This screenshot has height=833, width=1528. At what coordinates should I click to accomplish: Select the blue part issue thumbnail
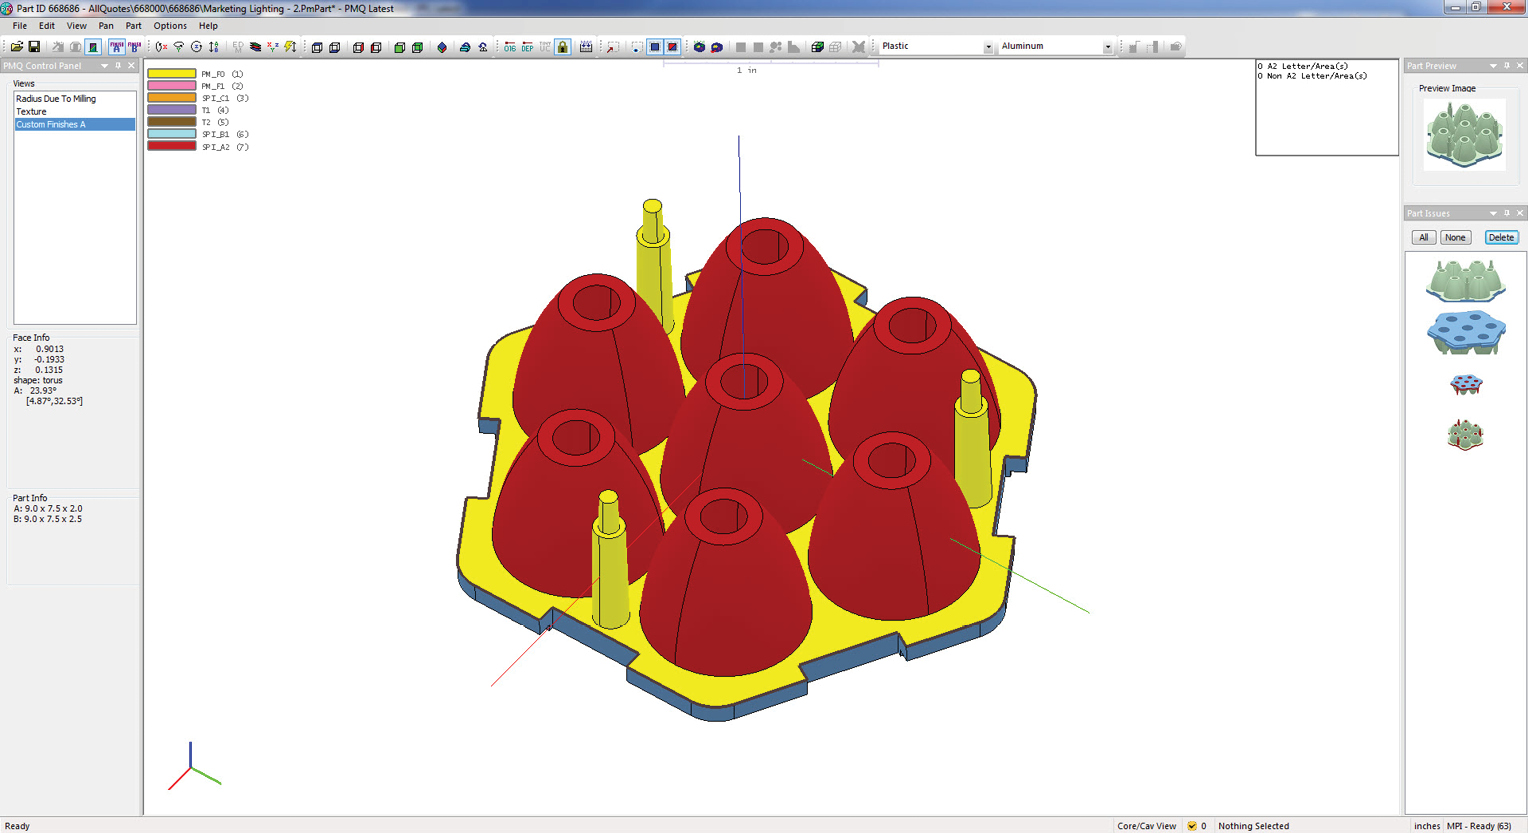(1465, 332)
